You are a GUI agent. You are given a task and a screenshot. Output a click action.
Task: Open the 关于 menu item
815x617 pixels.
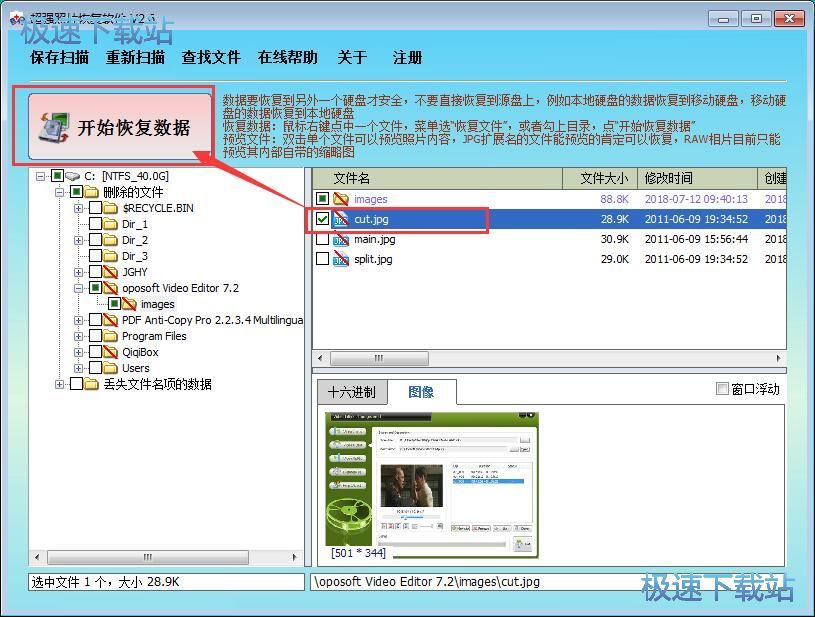(352, 57)
